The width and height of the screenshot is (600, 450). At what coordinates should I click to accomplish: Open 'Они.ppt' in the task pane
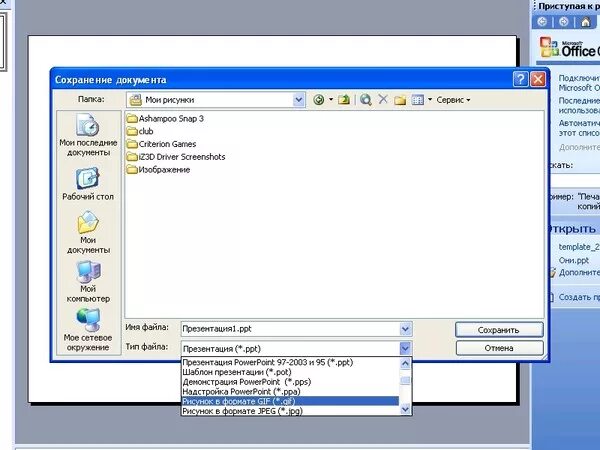tap(574, 261)
